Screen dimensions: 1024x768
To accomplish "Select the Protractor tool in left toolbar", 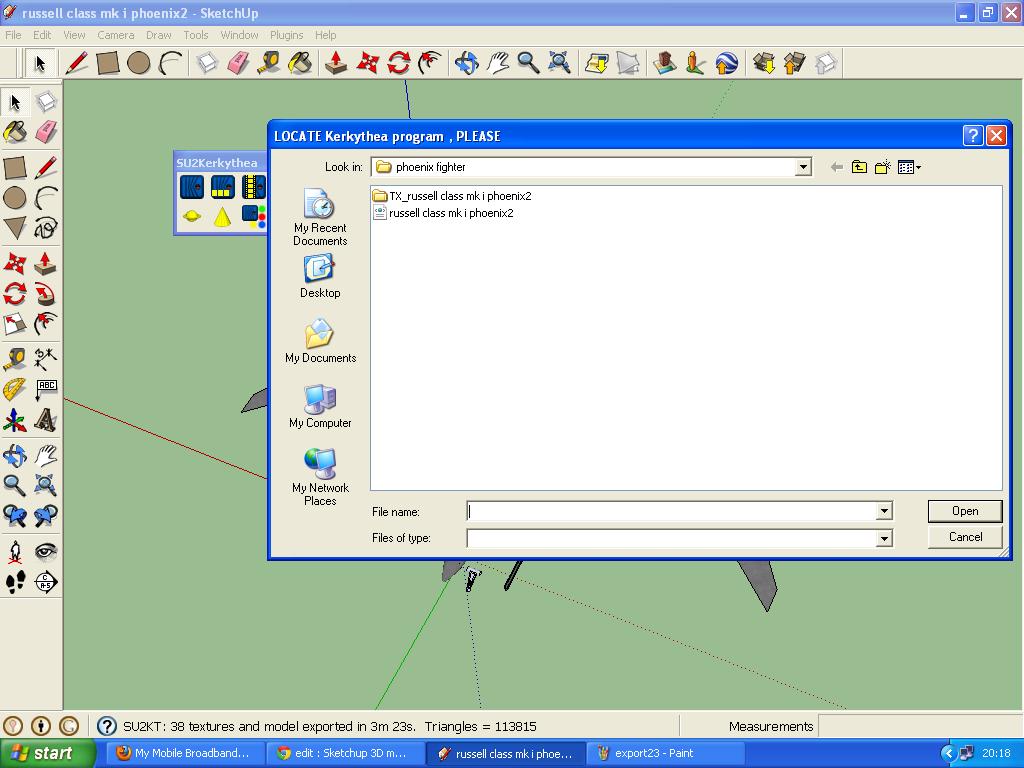I will point(15,389).
